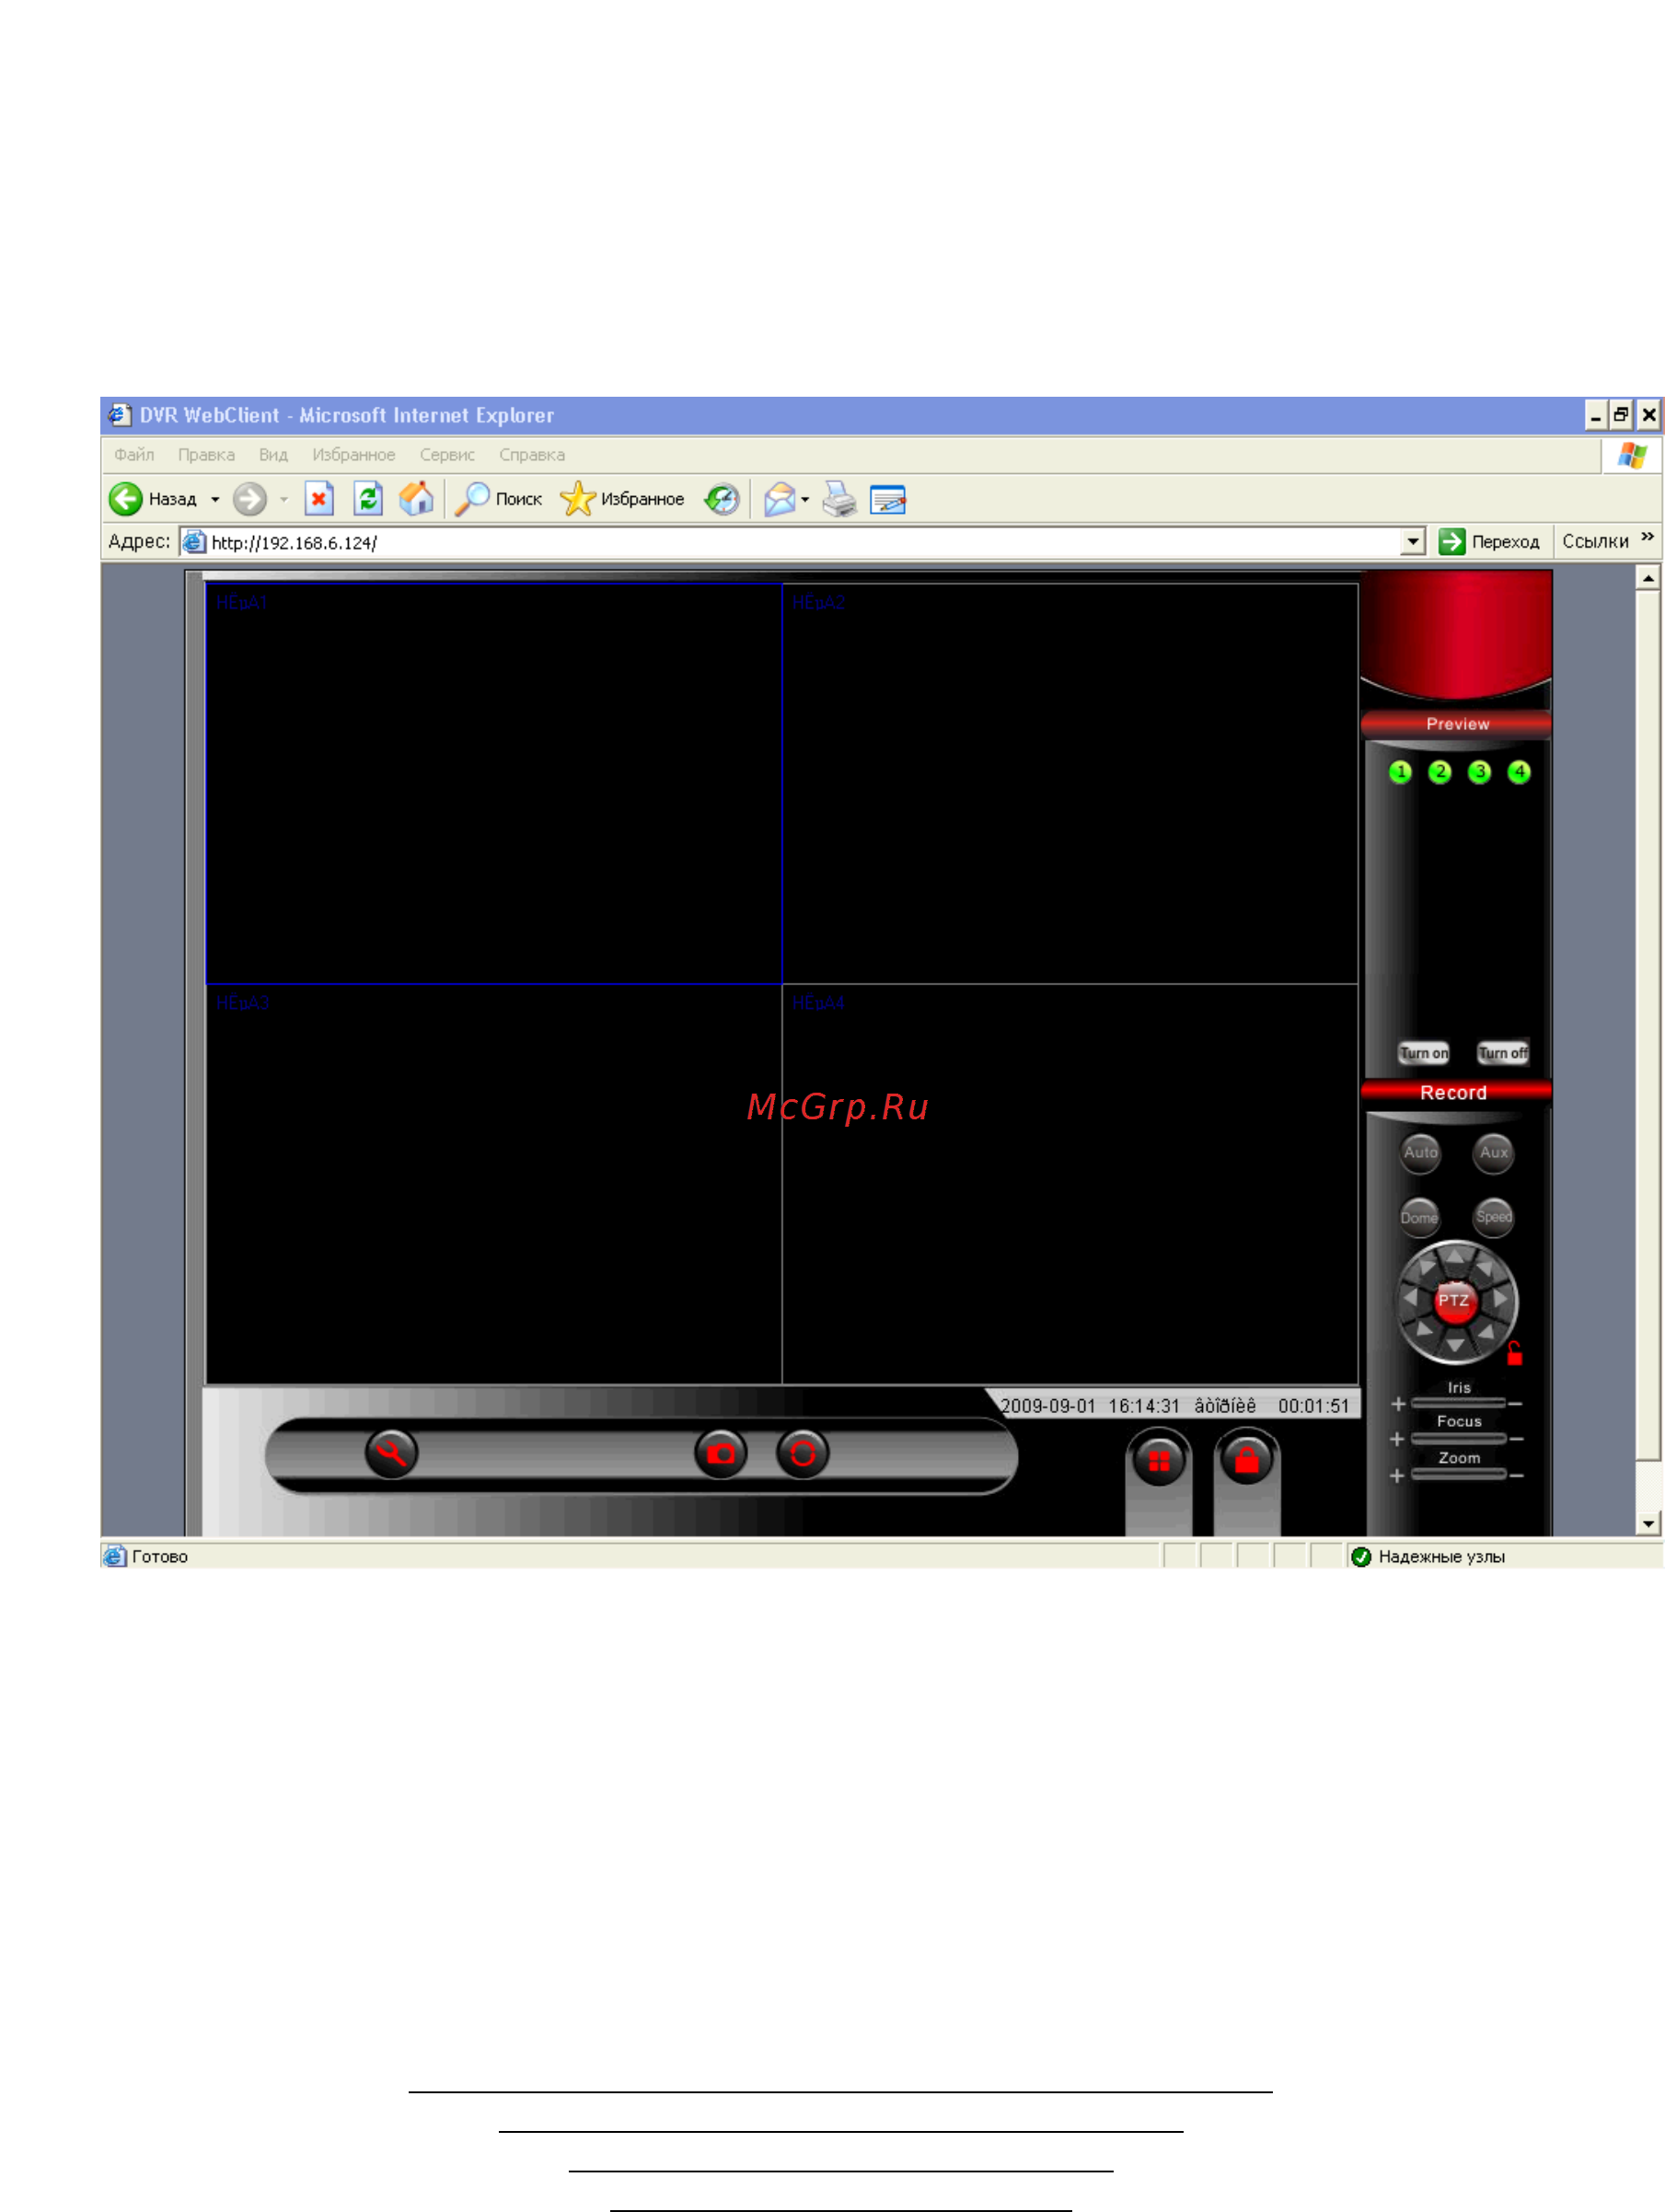Click the Переход go button

click(x=1489, y=542)
